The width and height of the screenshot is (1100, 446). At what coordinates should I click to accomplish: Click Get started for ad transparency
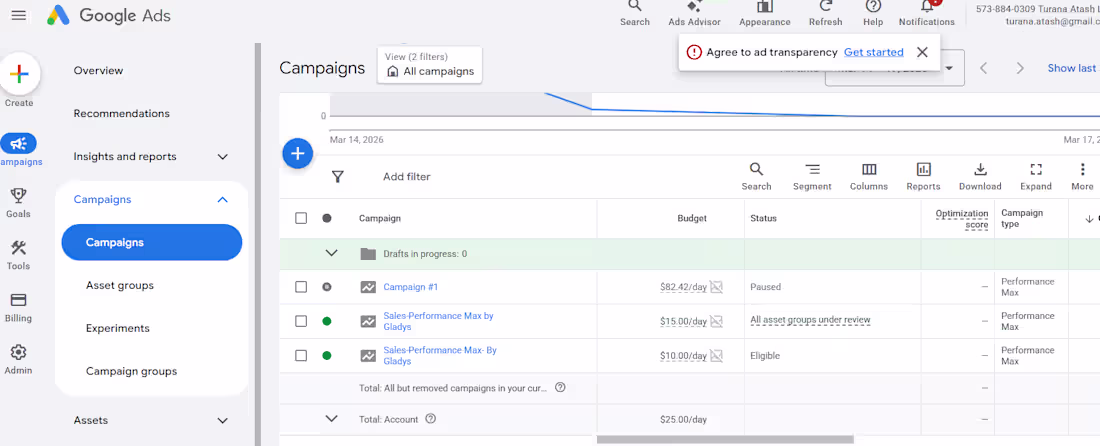[873, 52]
